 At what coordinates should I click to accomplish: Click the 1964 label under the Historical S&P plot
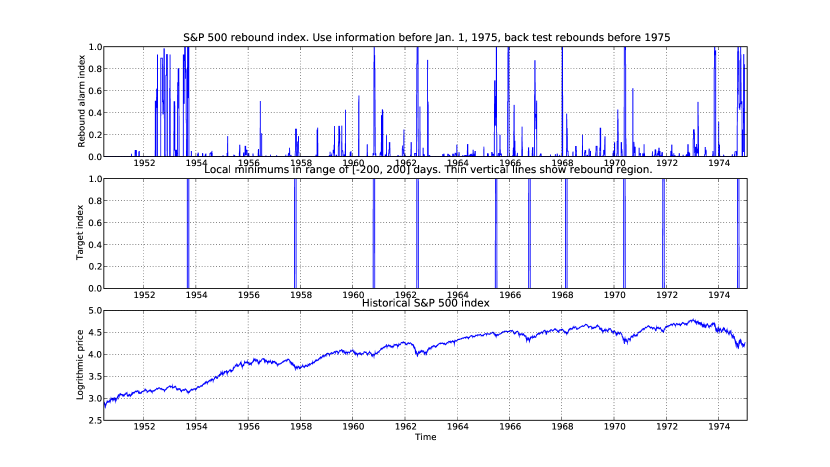coord(458,427)
